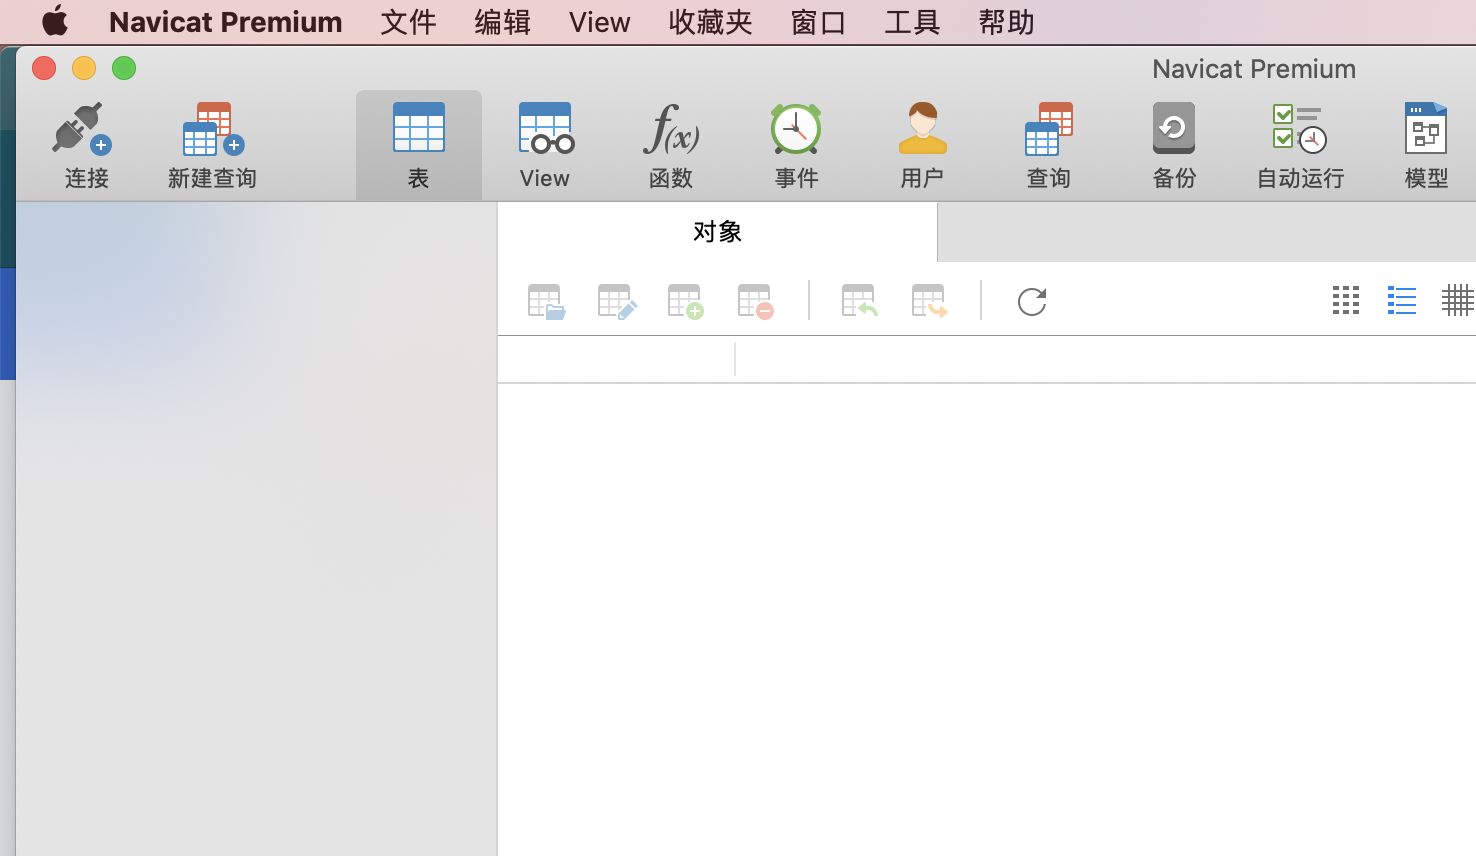1476x856 pixels.
Task: Switch to icon grid view
Action: (x=1346, y=300)
